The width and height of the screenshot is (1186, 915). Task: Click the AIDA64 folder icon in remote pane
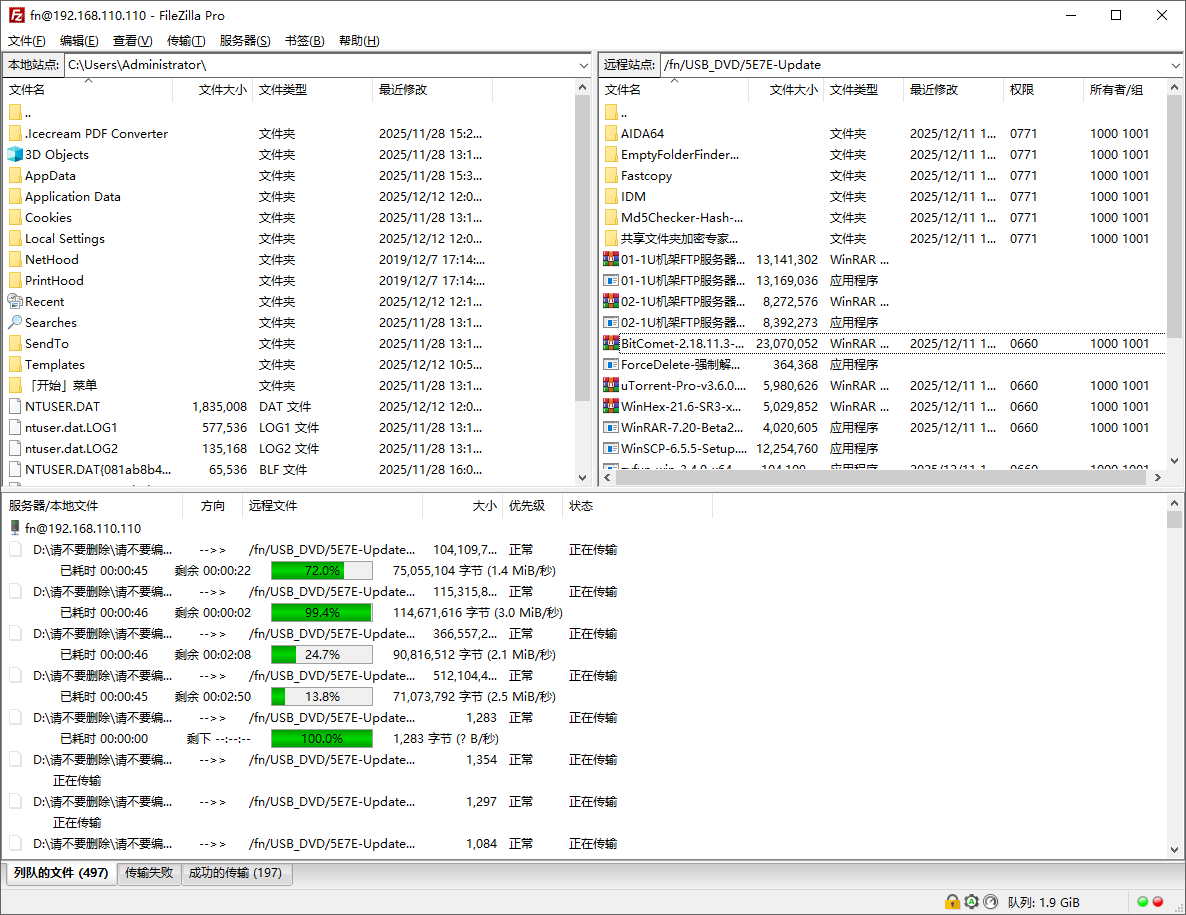pyautogui.click(x=611, y=133)
